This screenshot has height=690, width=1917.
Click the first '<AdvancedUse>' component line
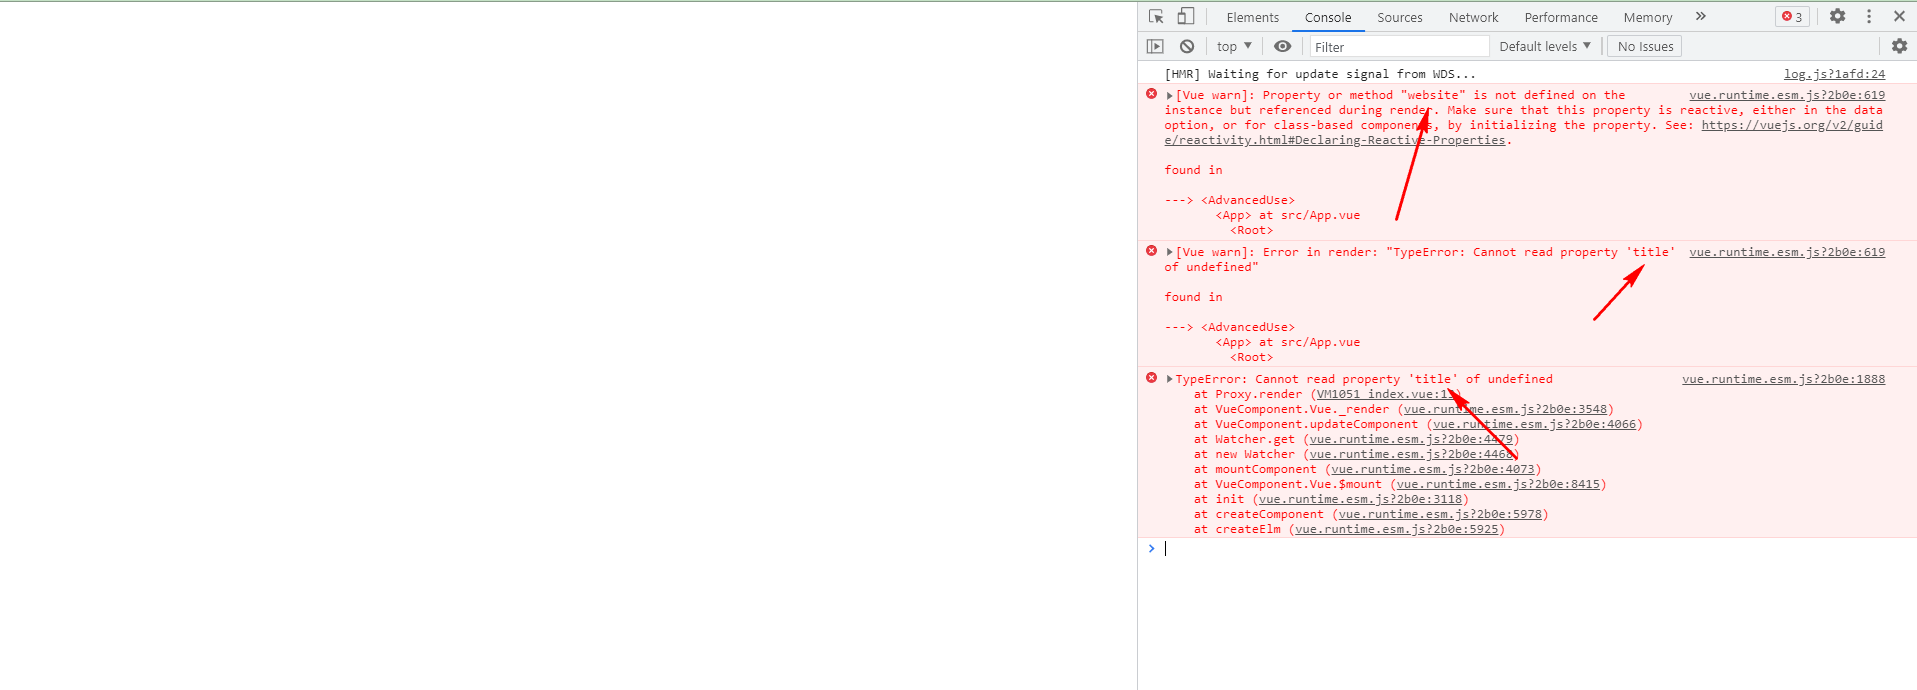1248,200
